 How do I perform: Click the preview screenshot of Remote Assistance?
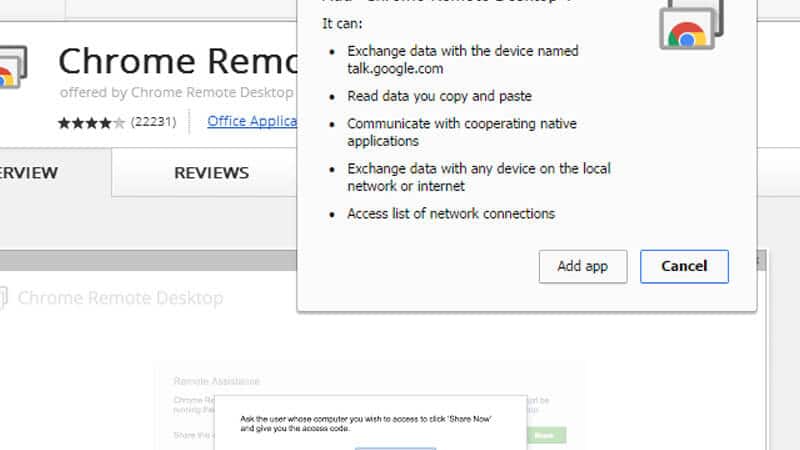[x=370, y=407]
